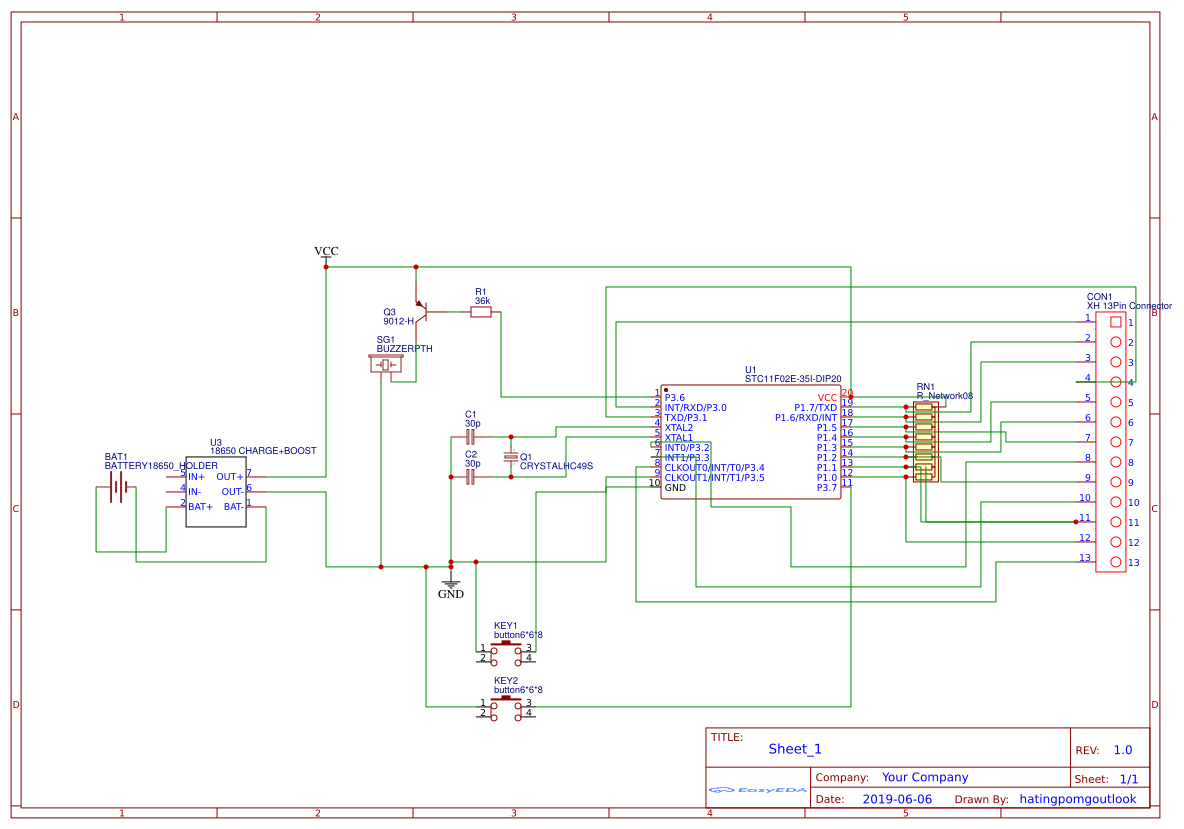This screenshot has width=1184, height=829.
Task: Select the SG1 BUZZERPTH buzzer symbol
Action: [387, 364]
